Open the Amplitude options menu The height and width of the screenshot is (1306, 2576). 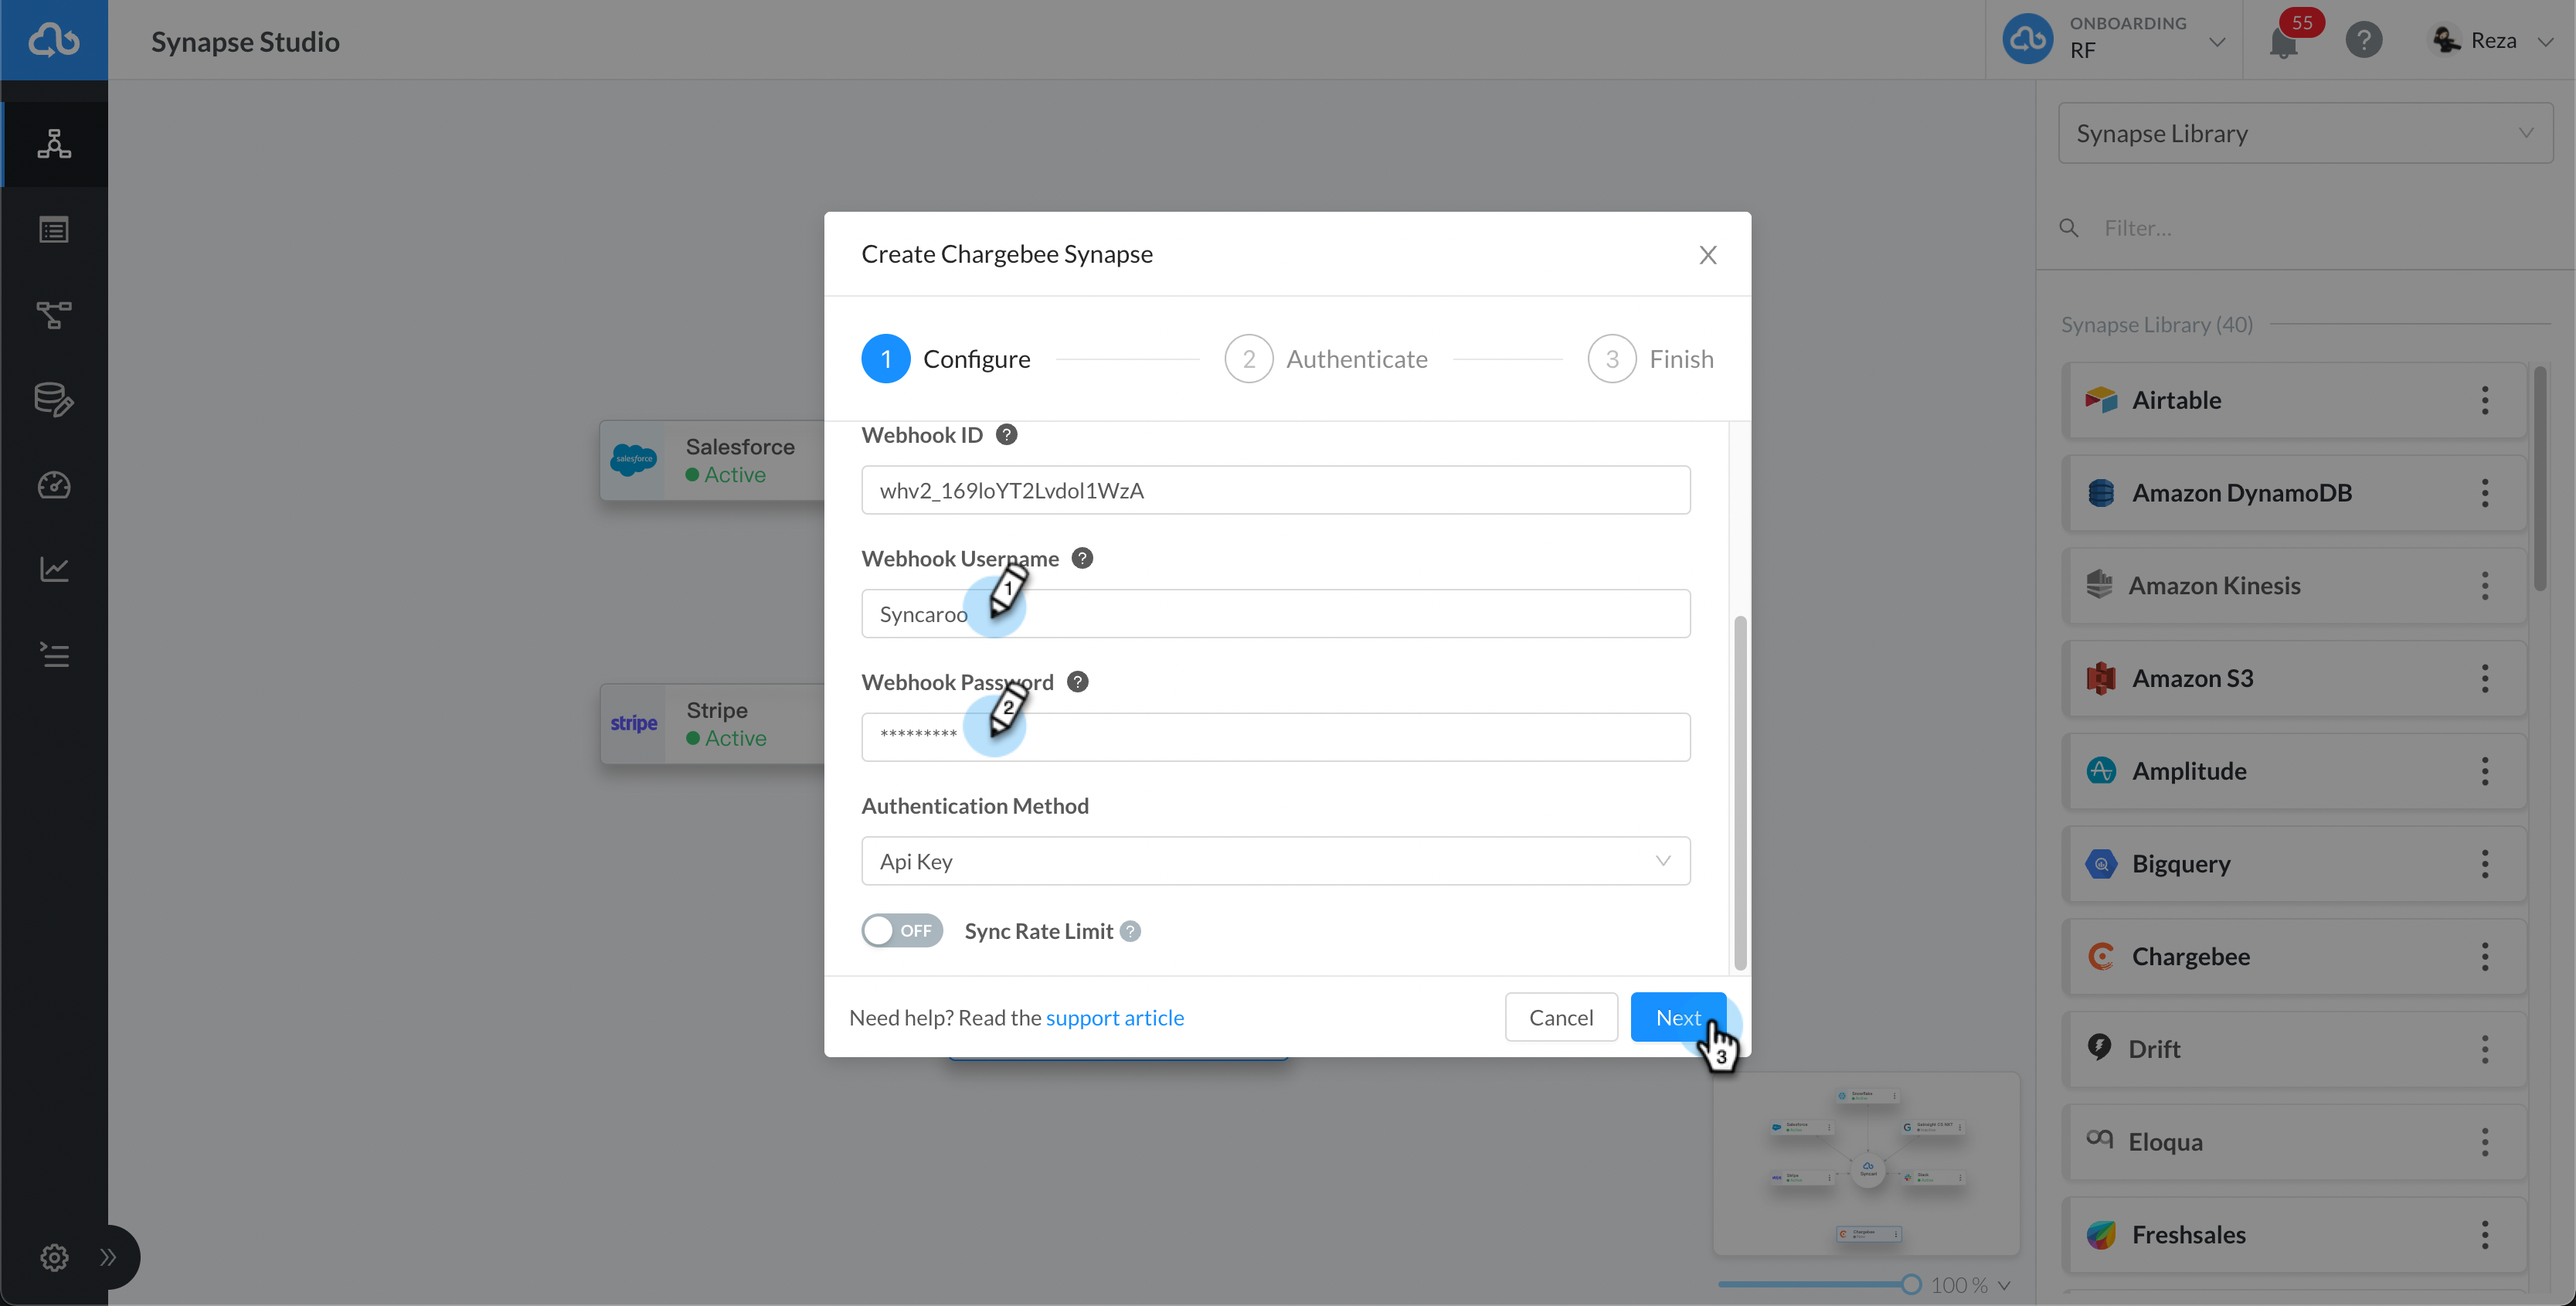point(2485,771)
